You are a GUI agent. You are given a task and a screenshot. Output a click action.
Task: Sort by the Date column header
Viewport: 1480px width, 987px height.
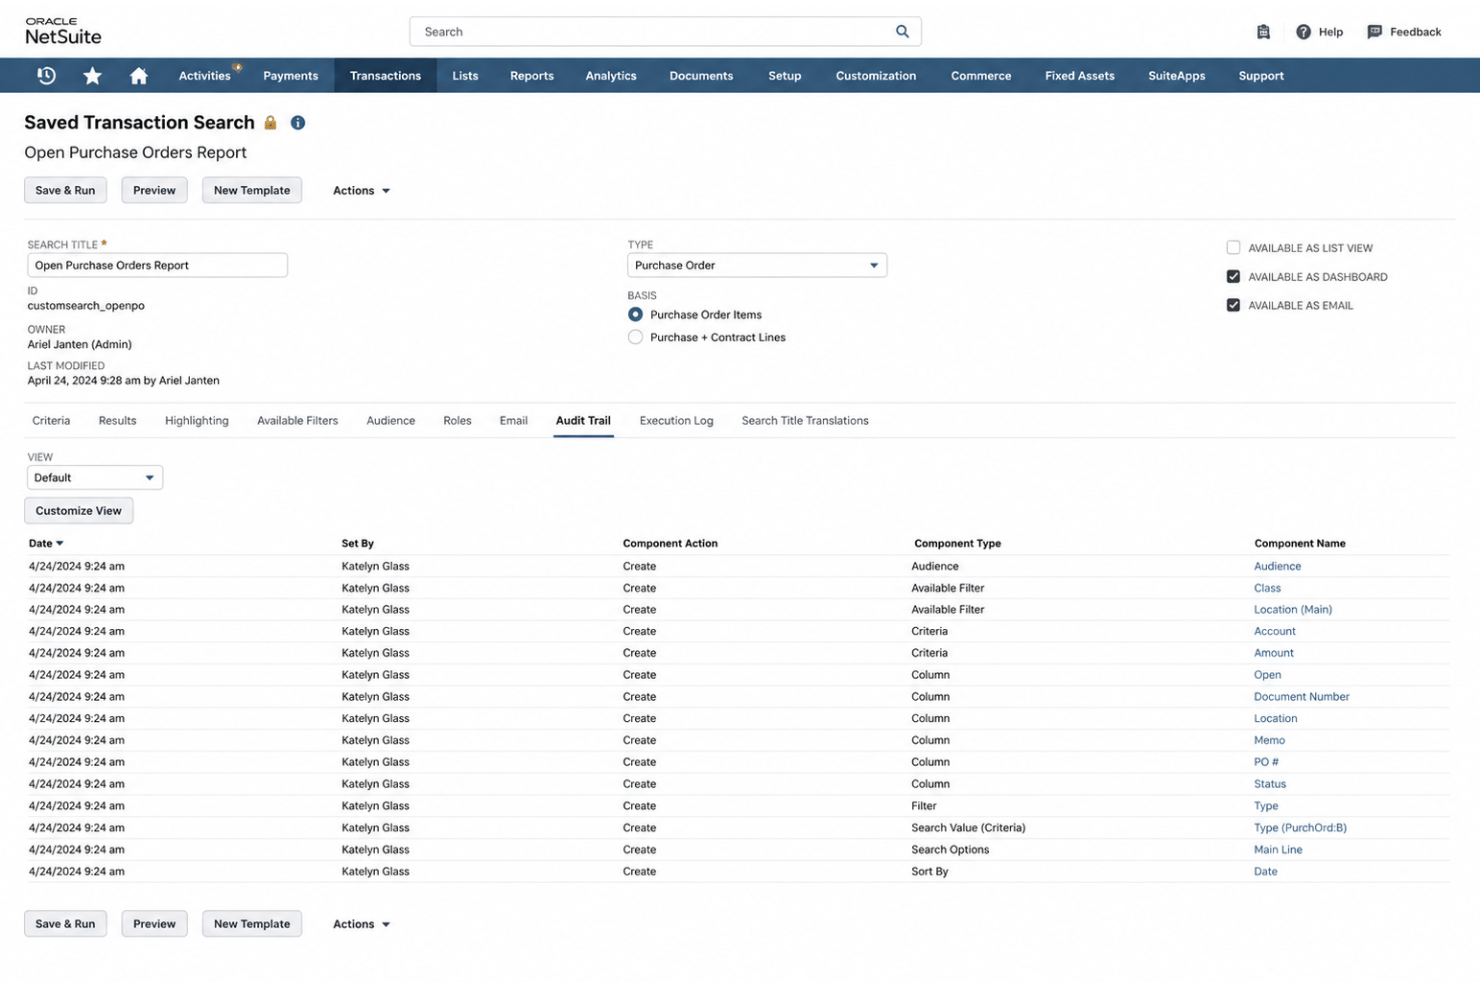coord(46,543)
